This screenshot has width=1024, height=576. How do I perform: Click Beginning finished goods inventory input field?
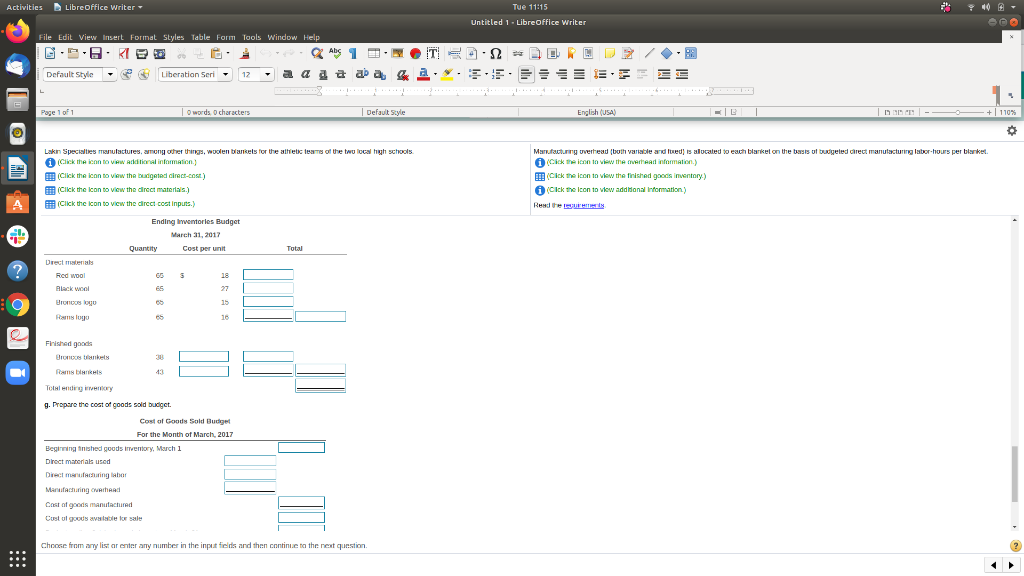[x=301, y=447]
